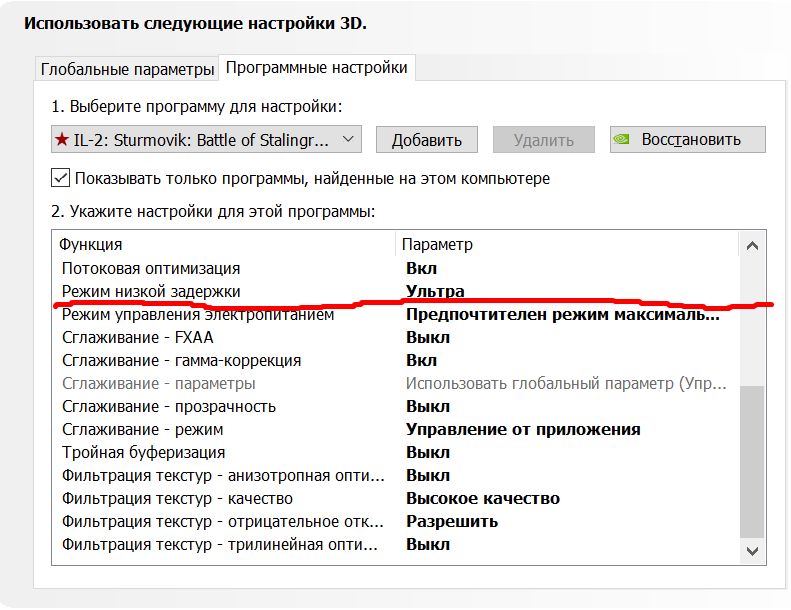Click the Выкл value for FXAA
The width and height of the screenshot is (791, 610).
pos(428,338)
